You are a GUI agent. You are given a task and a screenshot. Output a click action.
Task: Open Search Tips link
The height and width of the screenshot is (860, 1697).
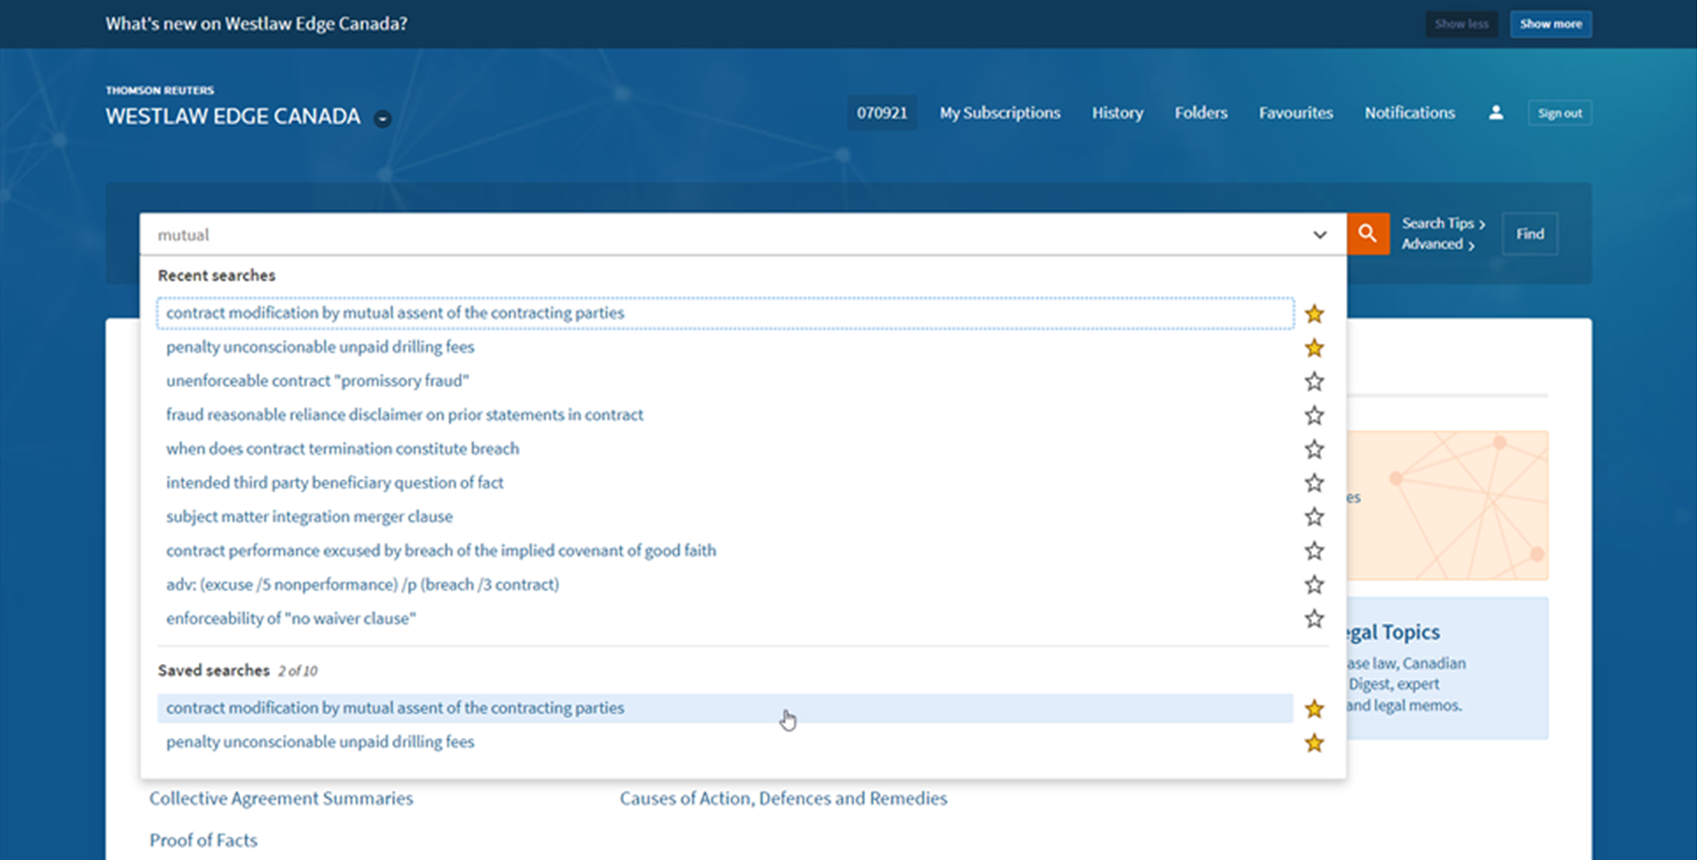click(x=1443, y=224)
